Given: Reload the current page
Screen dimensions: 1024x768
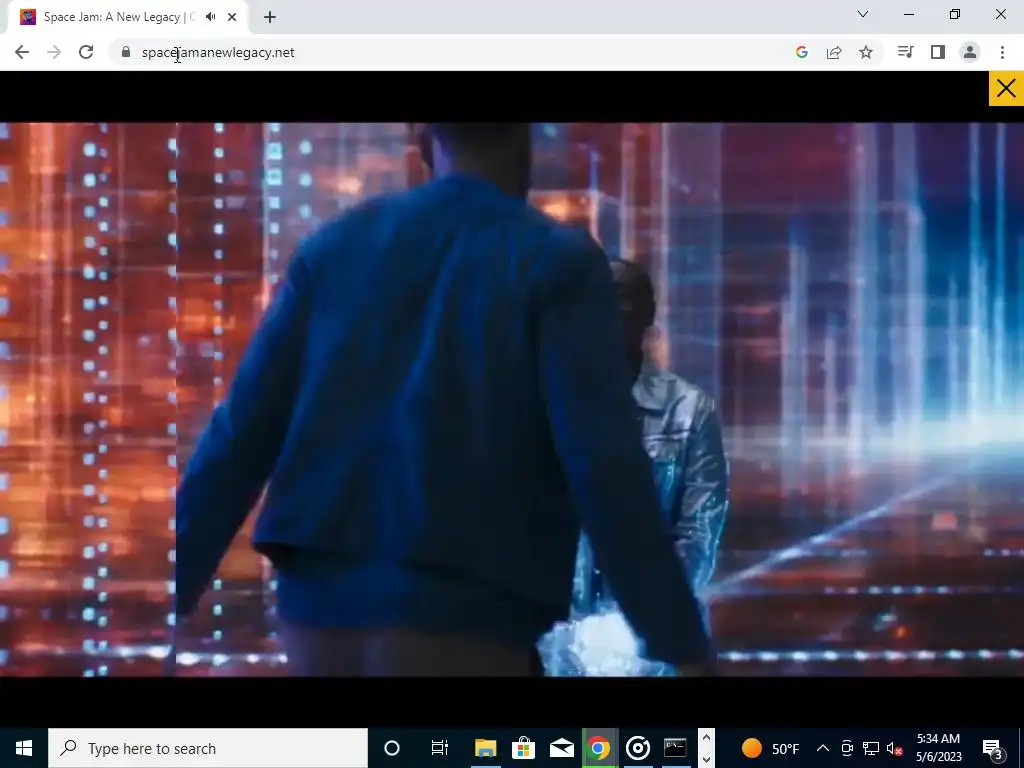Looking at the screenshot, I should (86, 52).
